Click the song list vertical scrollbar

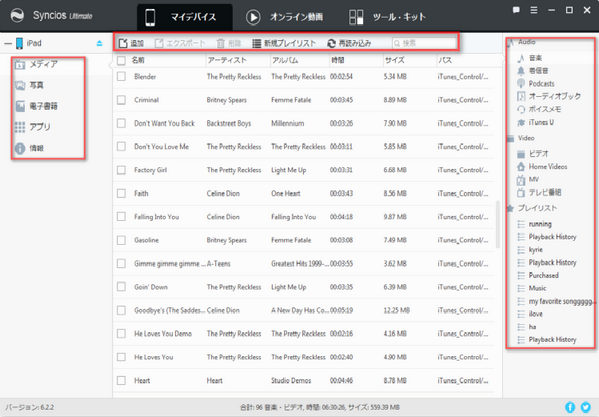coord(498,225)
